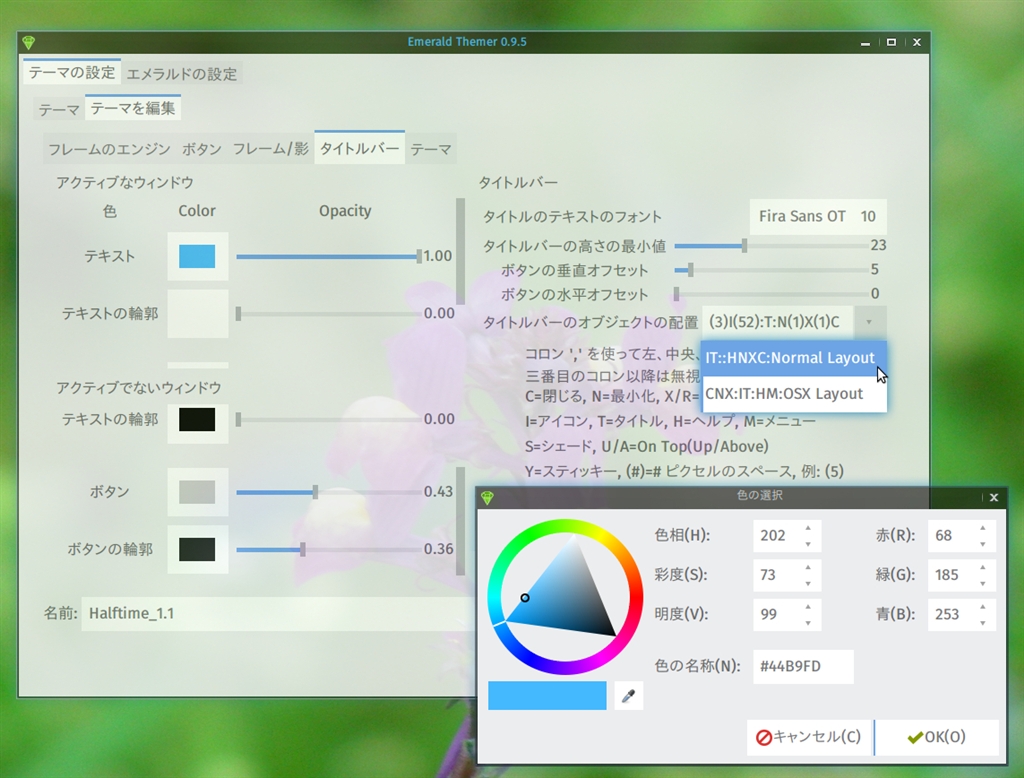This screenshot has width=1024, height=778.
Task: Increase the 色相(H) value
Action: (x=808, y=528)
